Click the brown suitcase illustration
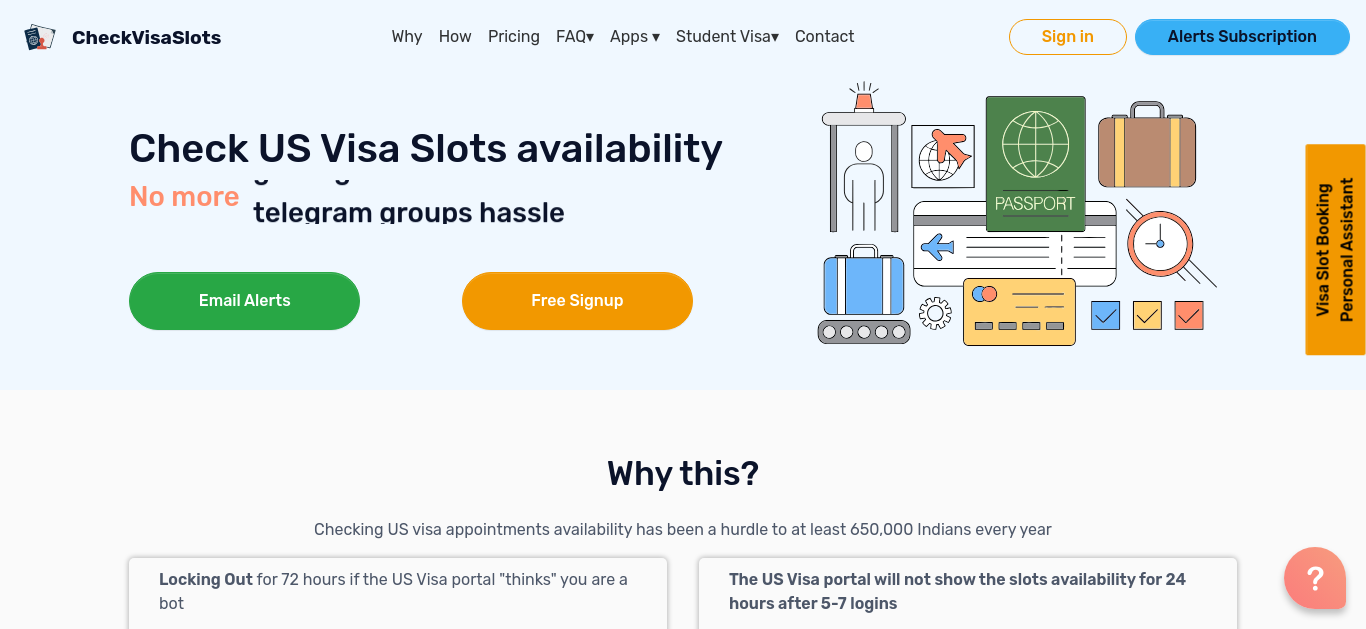Image resolution: width=1366 pixels, height=629 pixels. (1147, 145)
